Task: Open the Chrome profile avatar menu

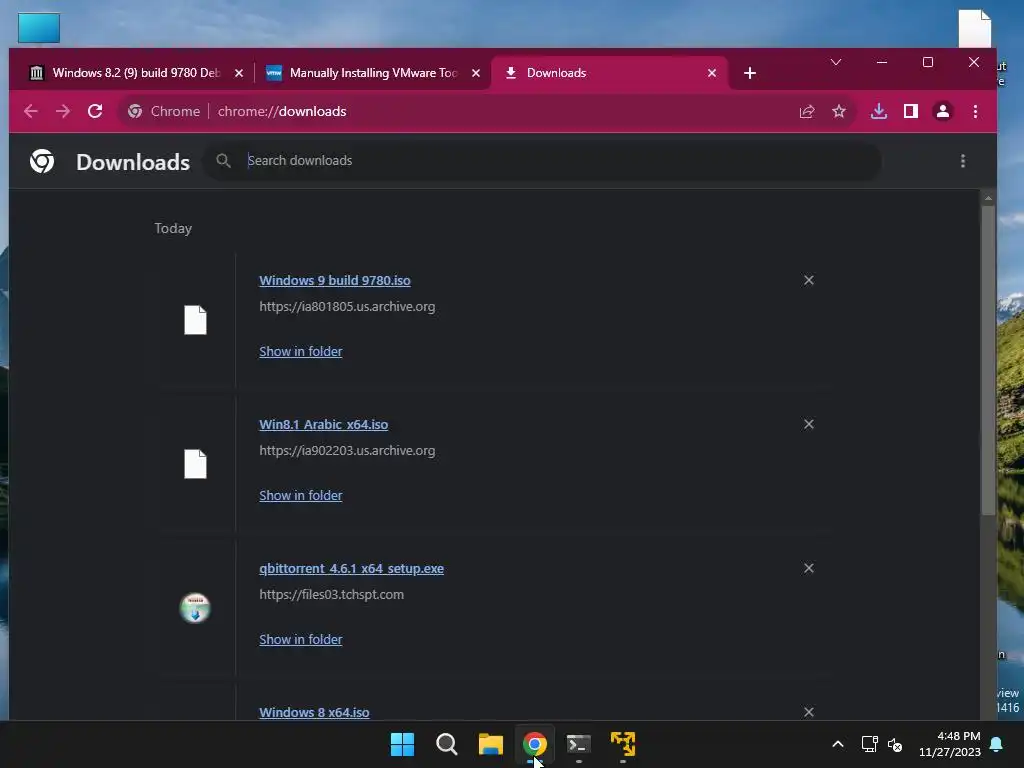Action: [942, 112]
